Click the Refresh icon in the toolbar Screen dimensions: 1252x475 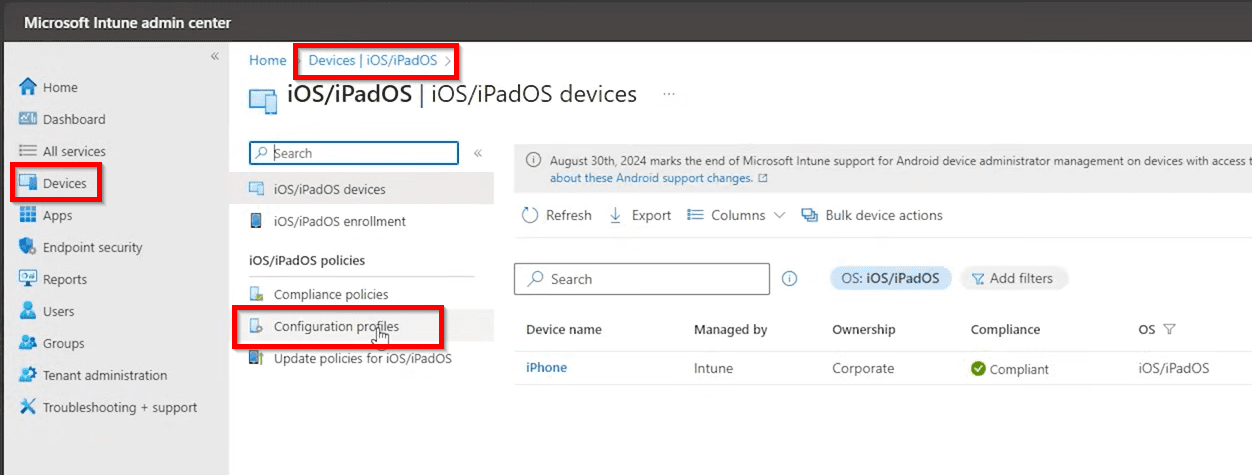click(530, 215)
